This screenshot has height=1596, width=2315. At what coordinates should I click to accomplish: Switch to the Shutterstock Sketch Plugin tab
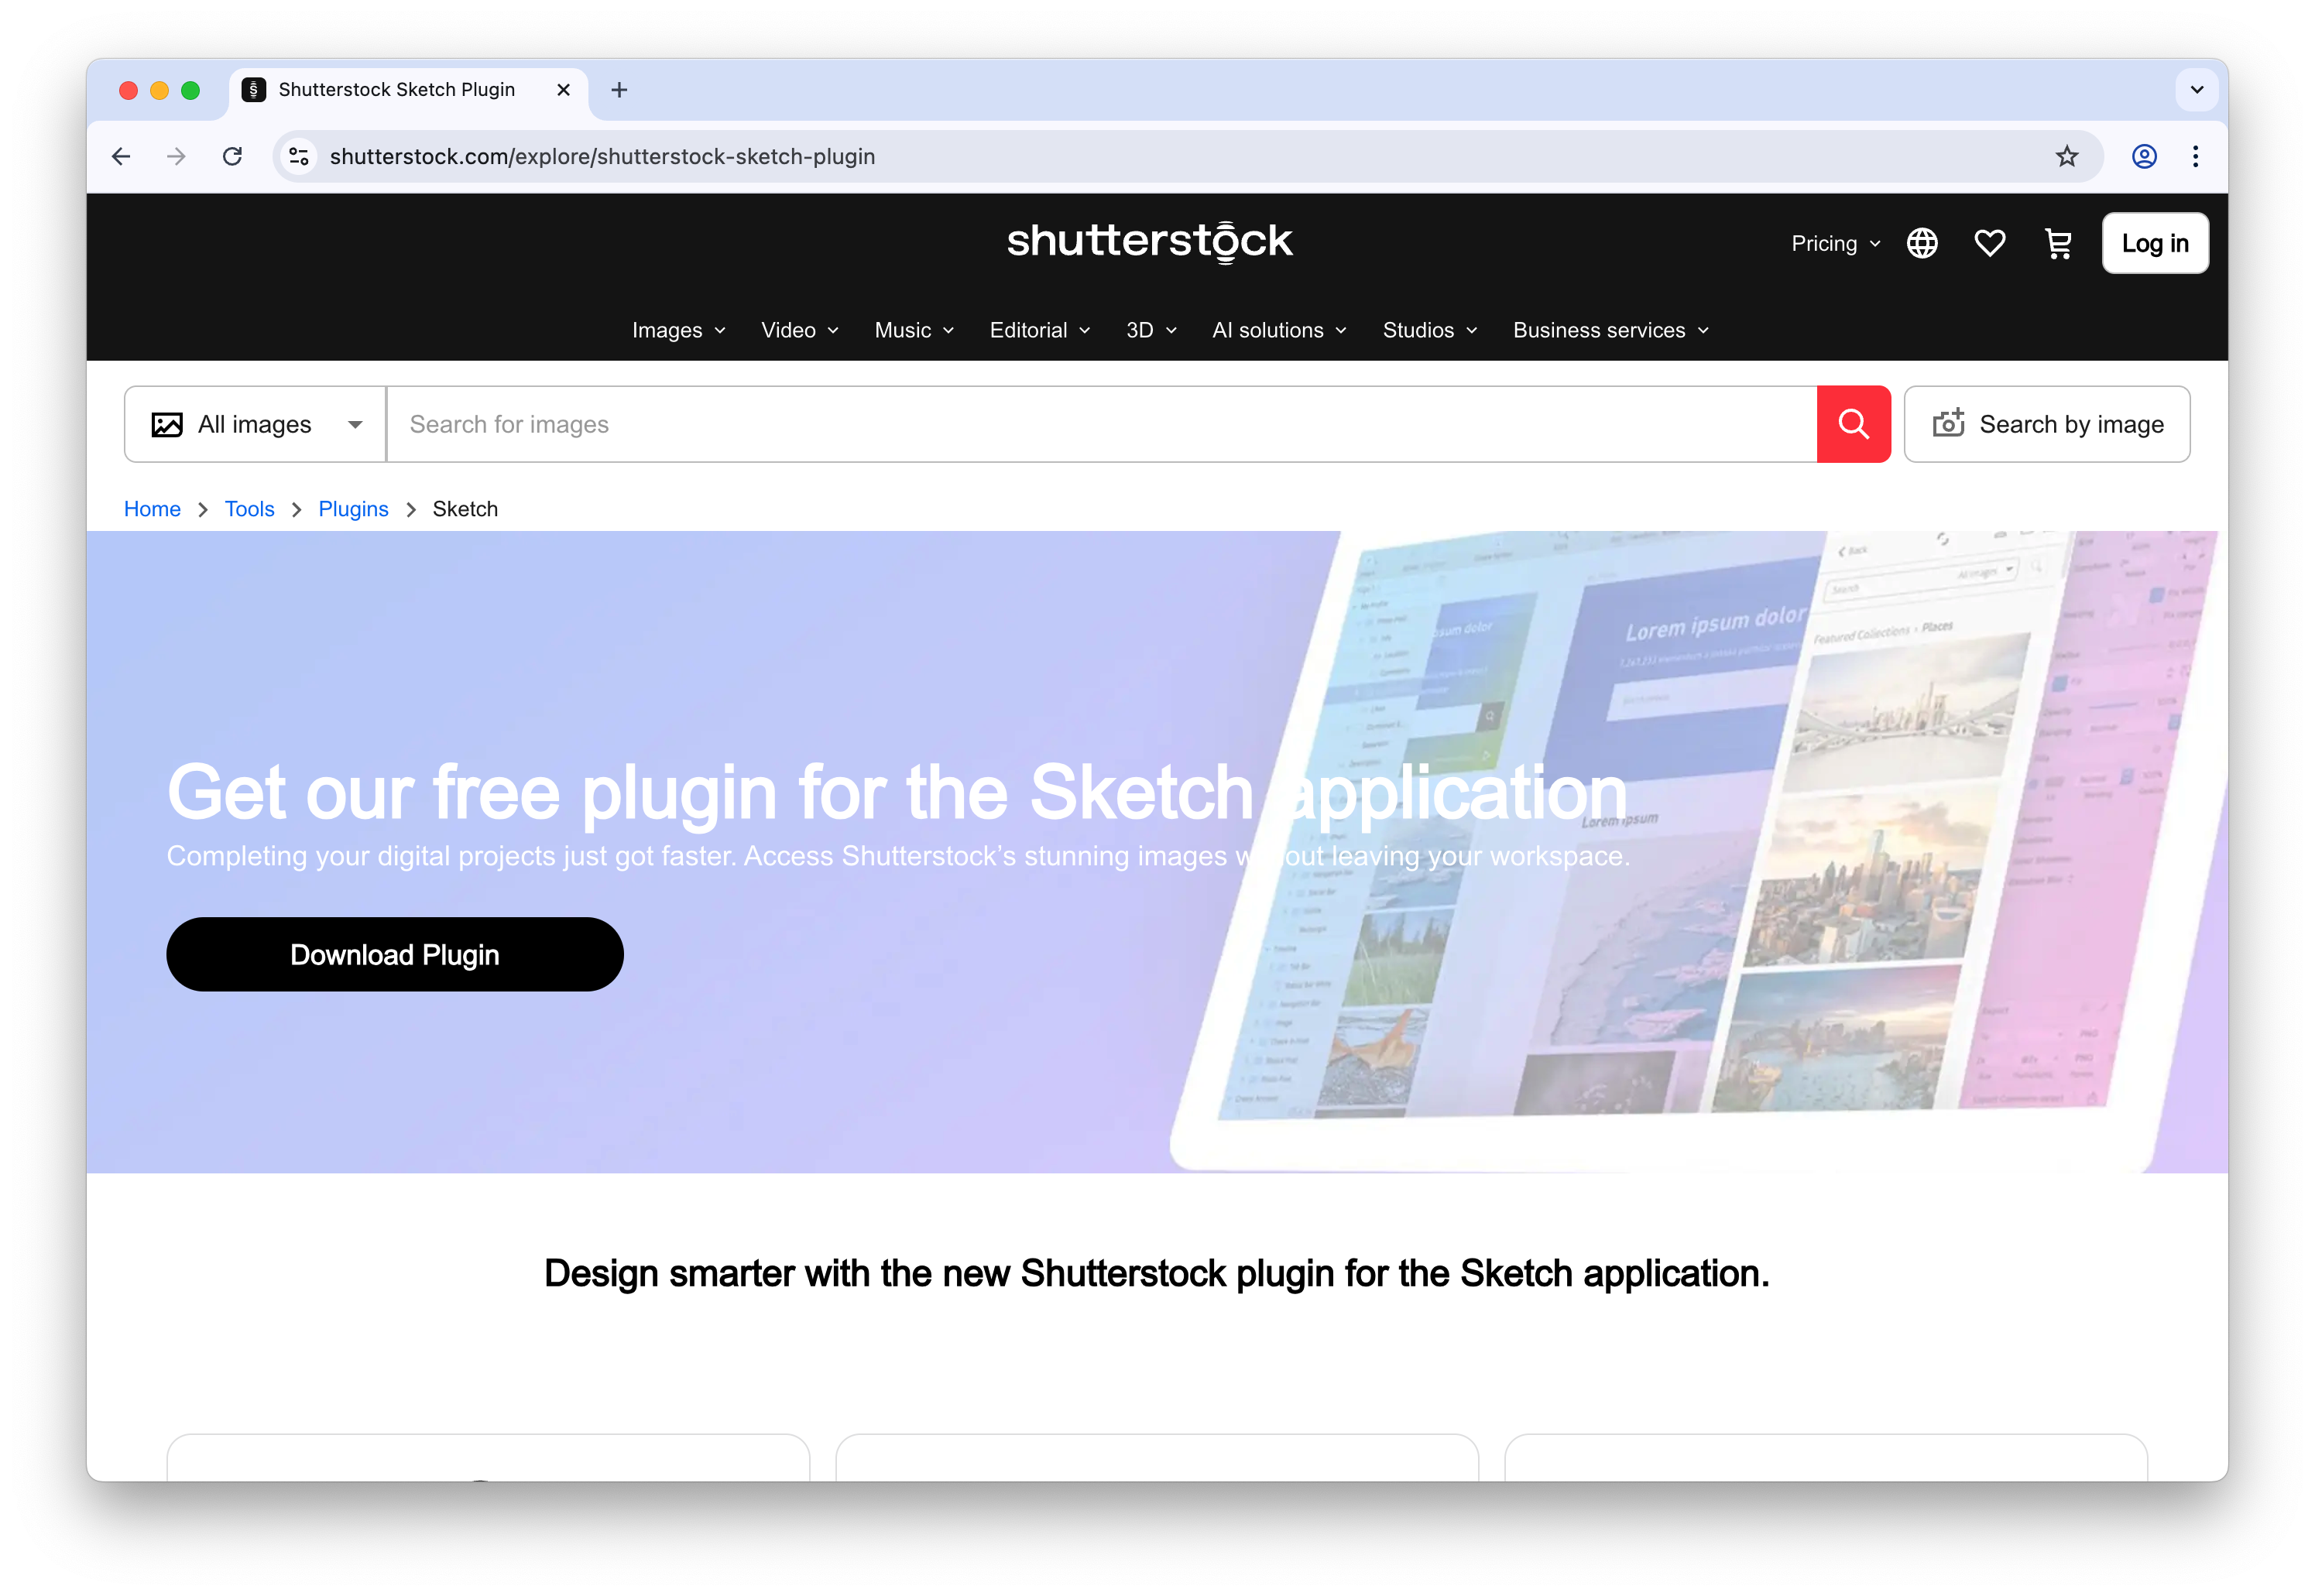coord(396,90)
